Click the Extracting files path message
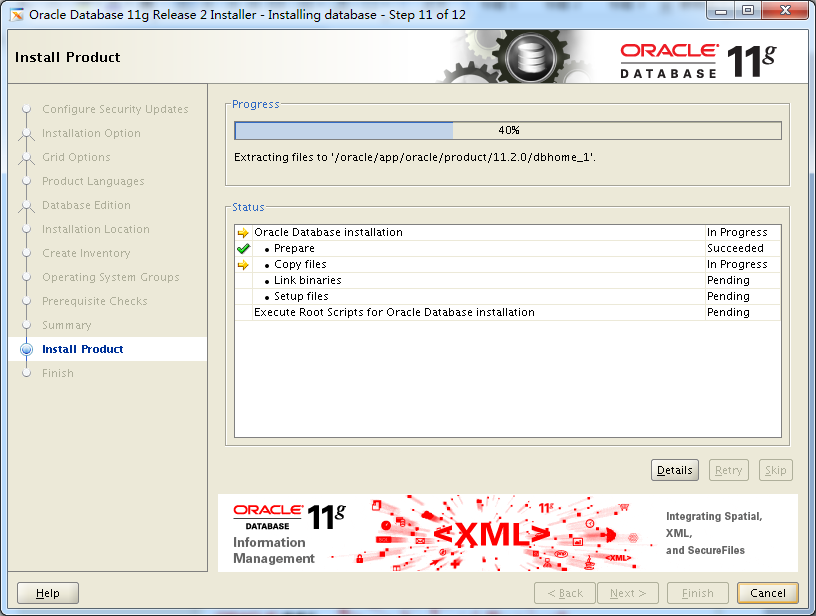 point(415,157)
